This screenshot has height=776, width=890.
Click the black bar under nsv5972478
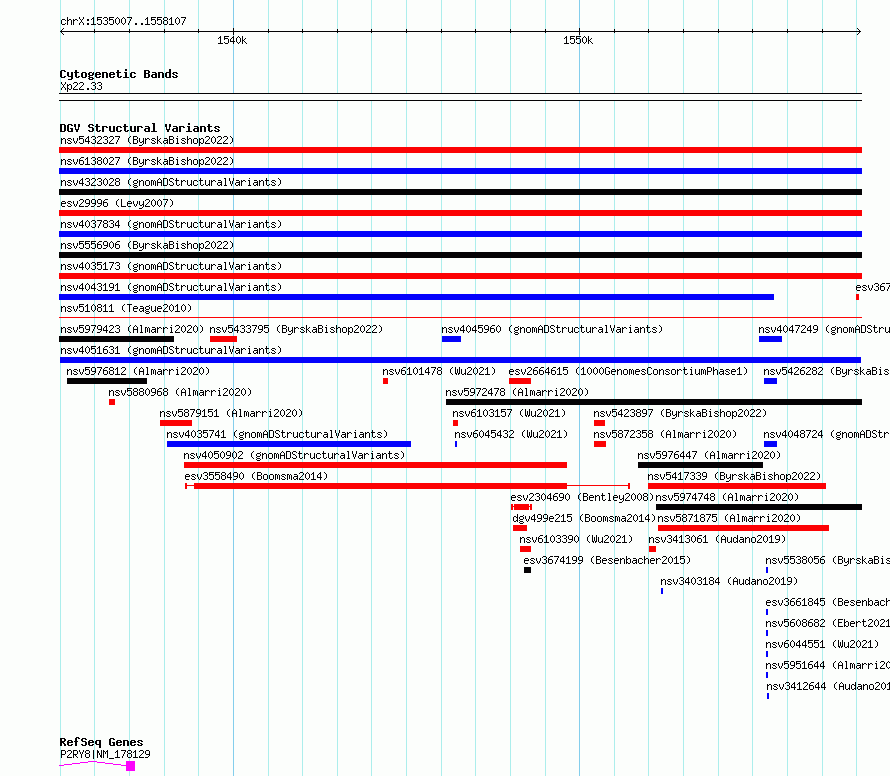pyautogui.click(x=654, y=402)
